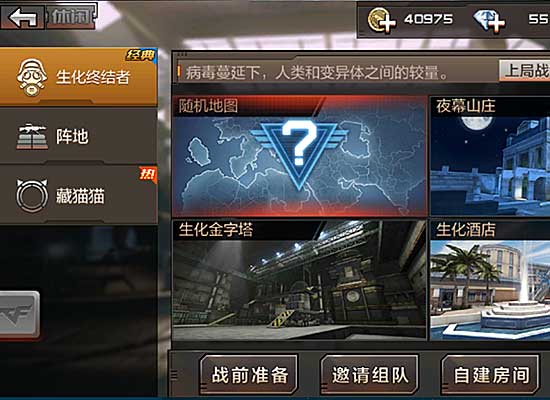Viewport: 550px width, 400px height.
Task: Click the 休闲 title label beside back arrow
Action: (x=71, y=16)
